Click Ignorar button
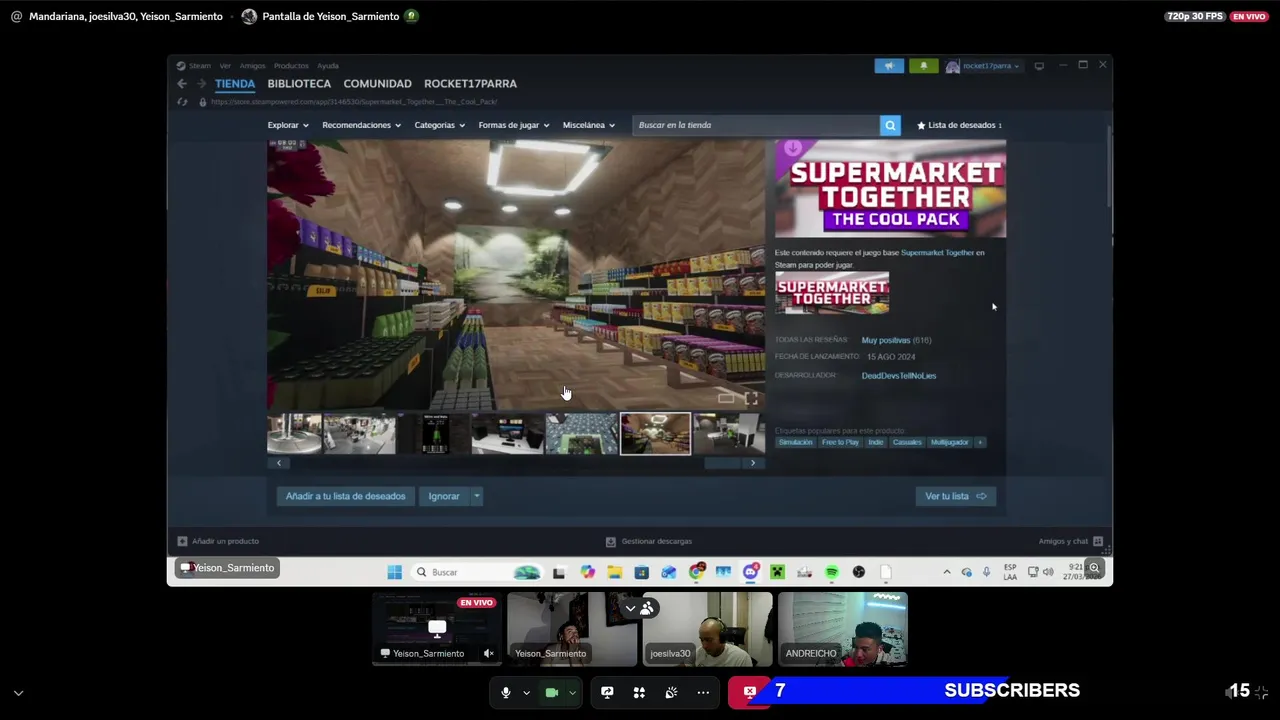 (x=444, y=496)
